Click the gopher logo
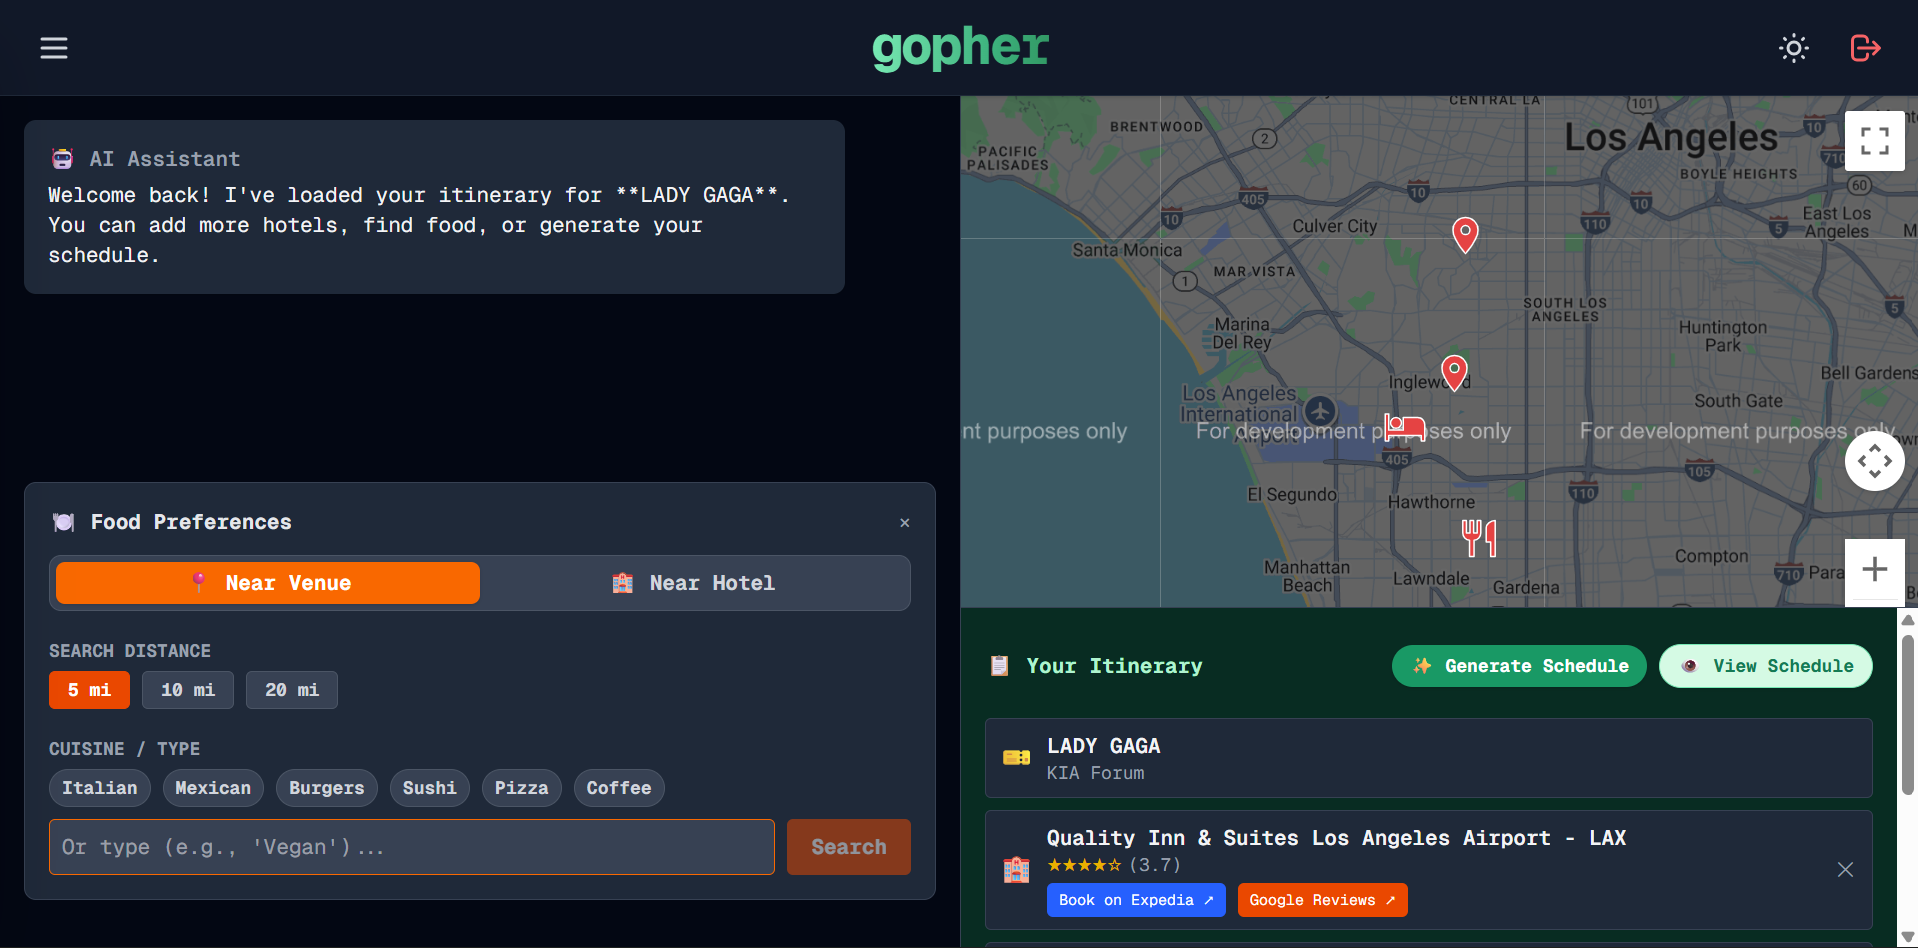The width and height of the screenshot is (1918, 948). coord(960,48)
